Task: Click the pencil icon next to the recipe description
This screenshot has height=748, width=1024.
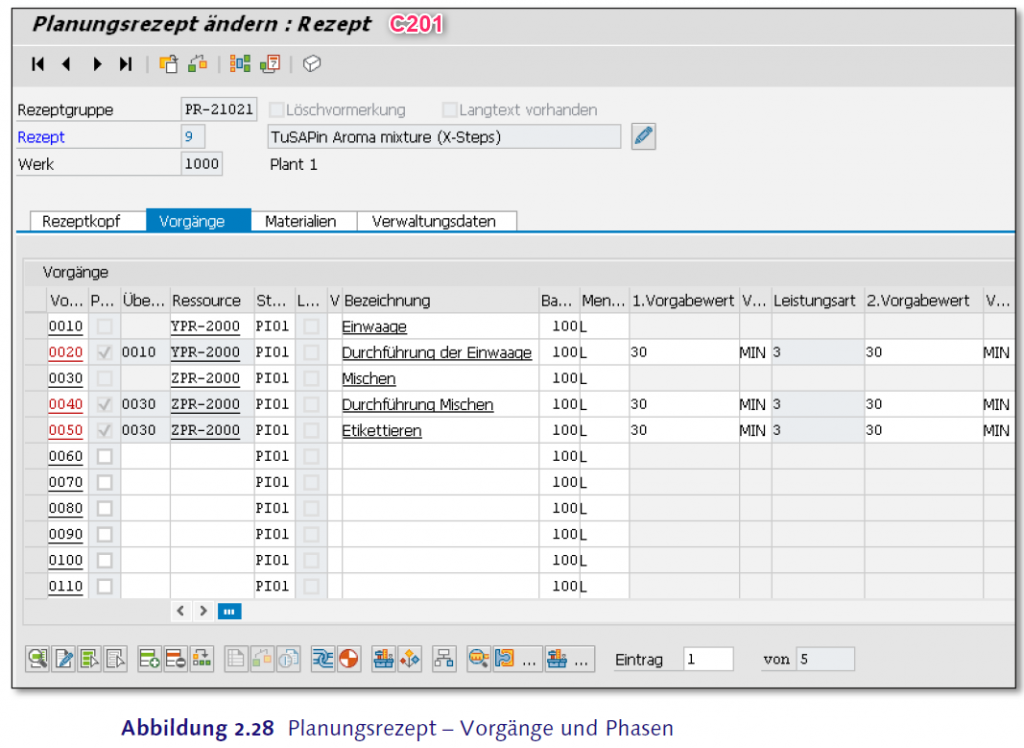Action: point(644,137)
